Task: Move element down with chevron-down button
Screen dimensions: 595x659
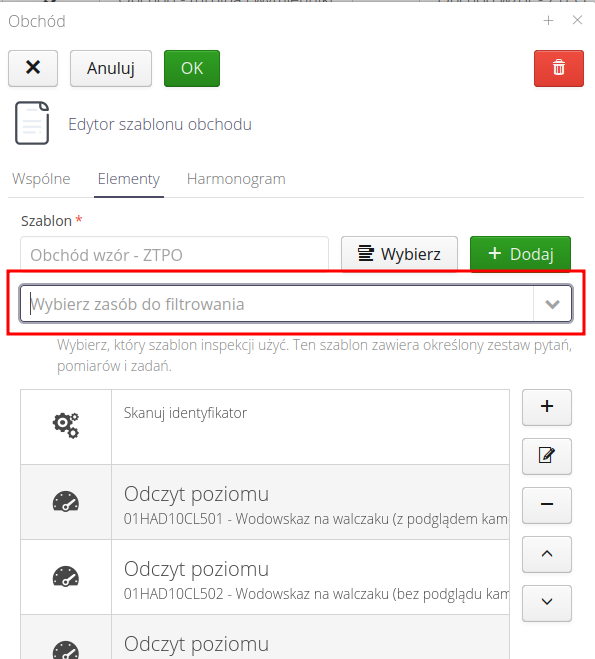Action: pyautogui.click(x=547, y=603)
